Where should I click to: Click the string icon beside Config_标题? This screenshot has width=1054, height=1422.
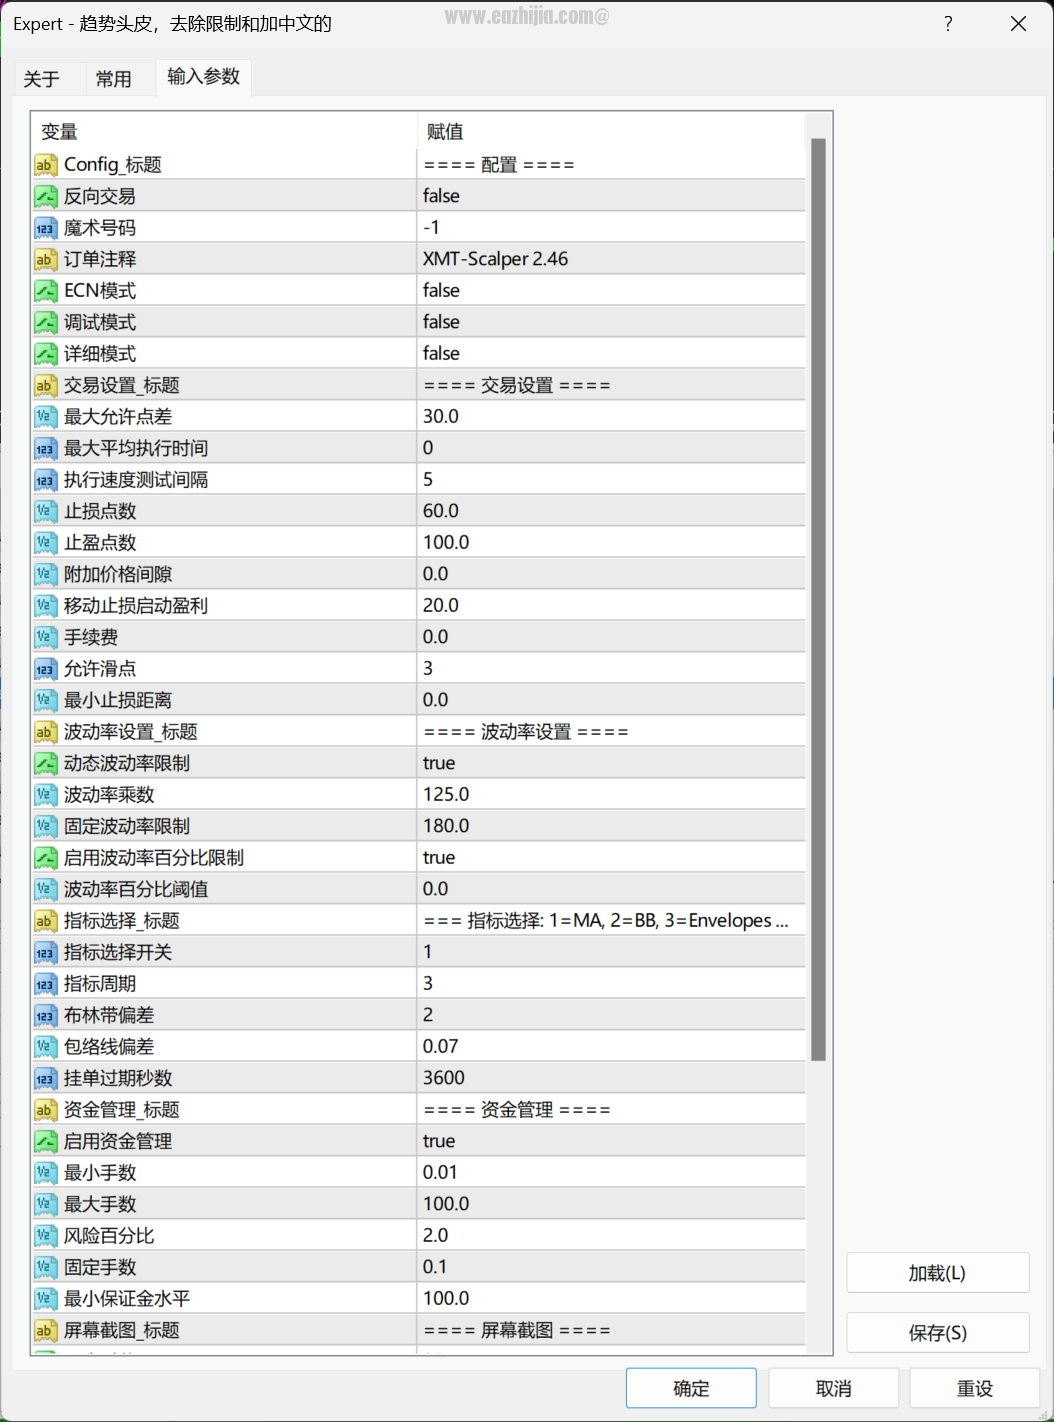(45, 165)
